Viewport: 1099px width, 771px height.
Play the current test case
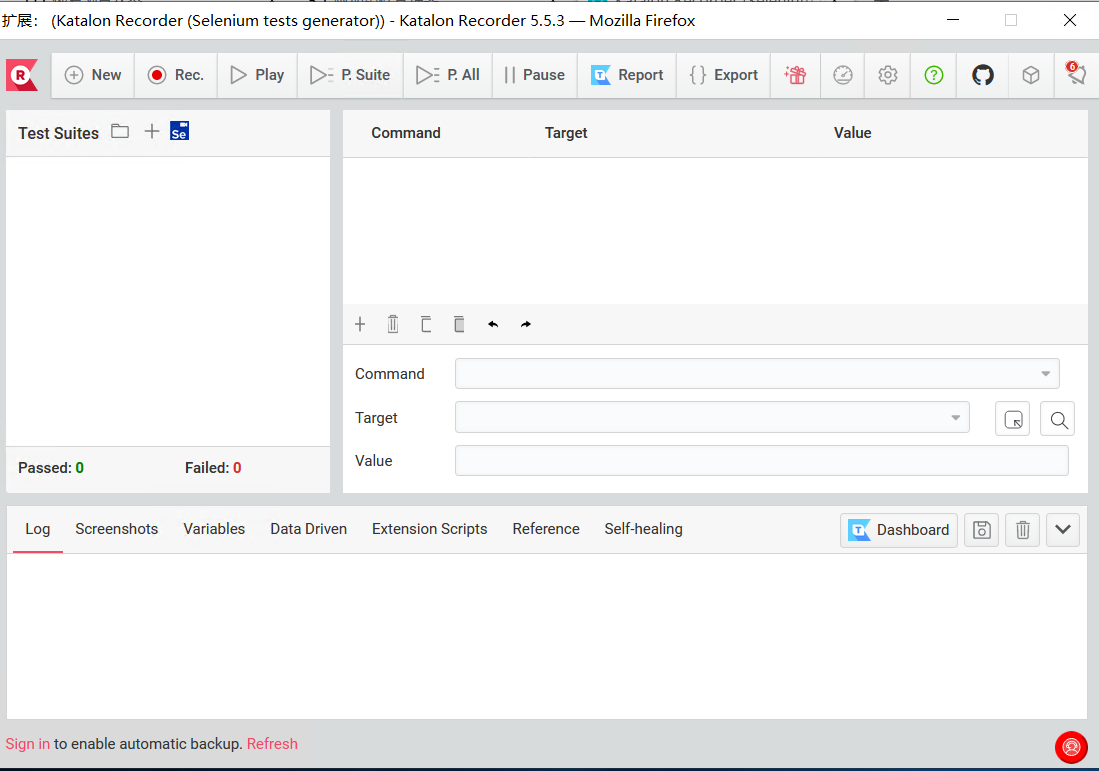click(x=257, y=75)
